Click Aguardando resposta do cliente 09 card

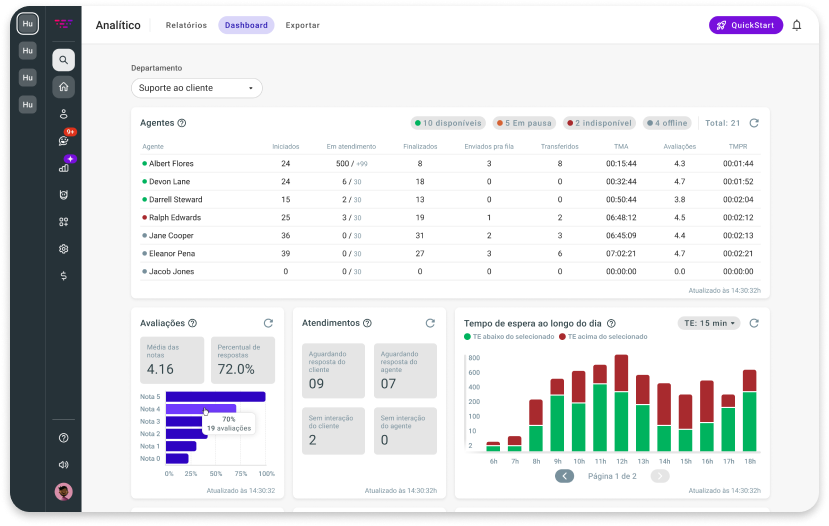pyautogui.click(x=333, y=371)
